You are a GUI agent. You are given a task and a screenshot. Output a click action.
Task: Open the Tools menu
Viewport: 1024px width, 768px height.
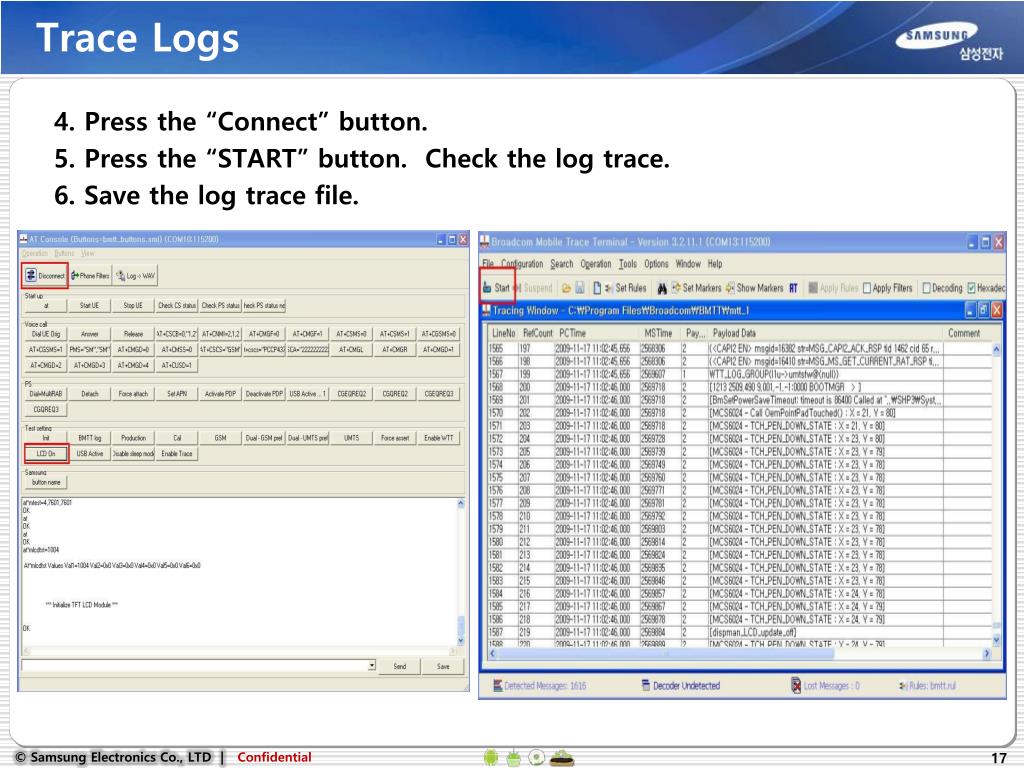[628, 264]
